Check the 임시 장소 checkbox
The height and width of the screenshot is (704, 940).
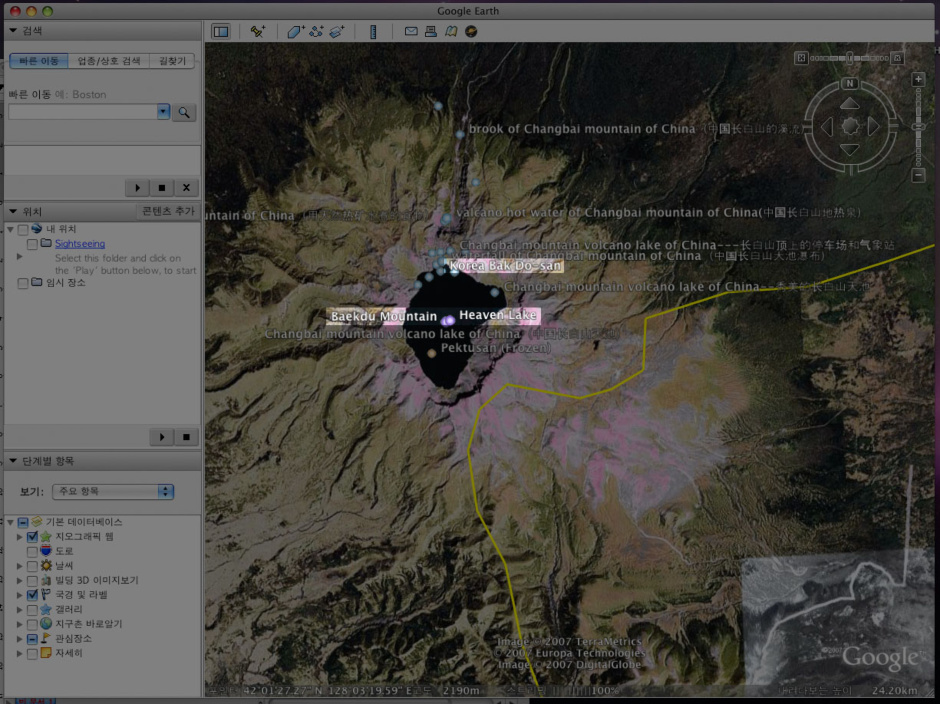[x=23, y=283]
